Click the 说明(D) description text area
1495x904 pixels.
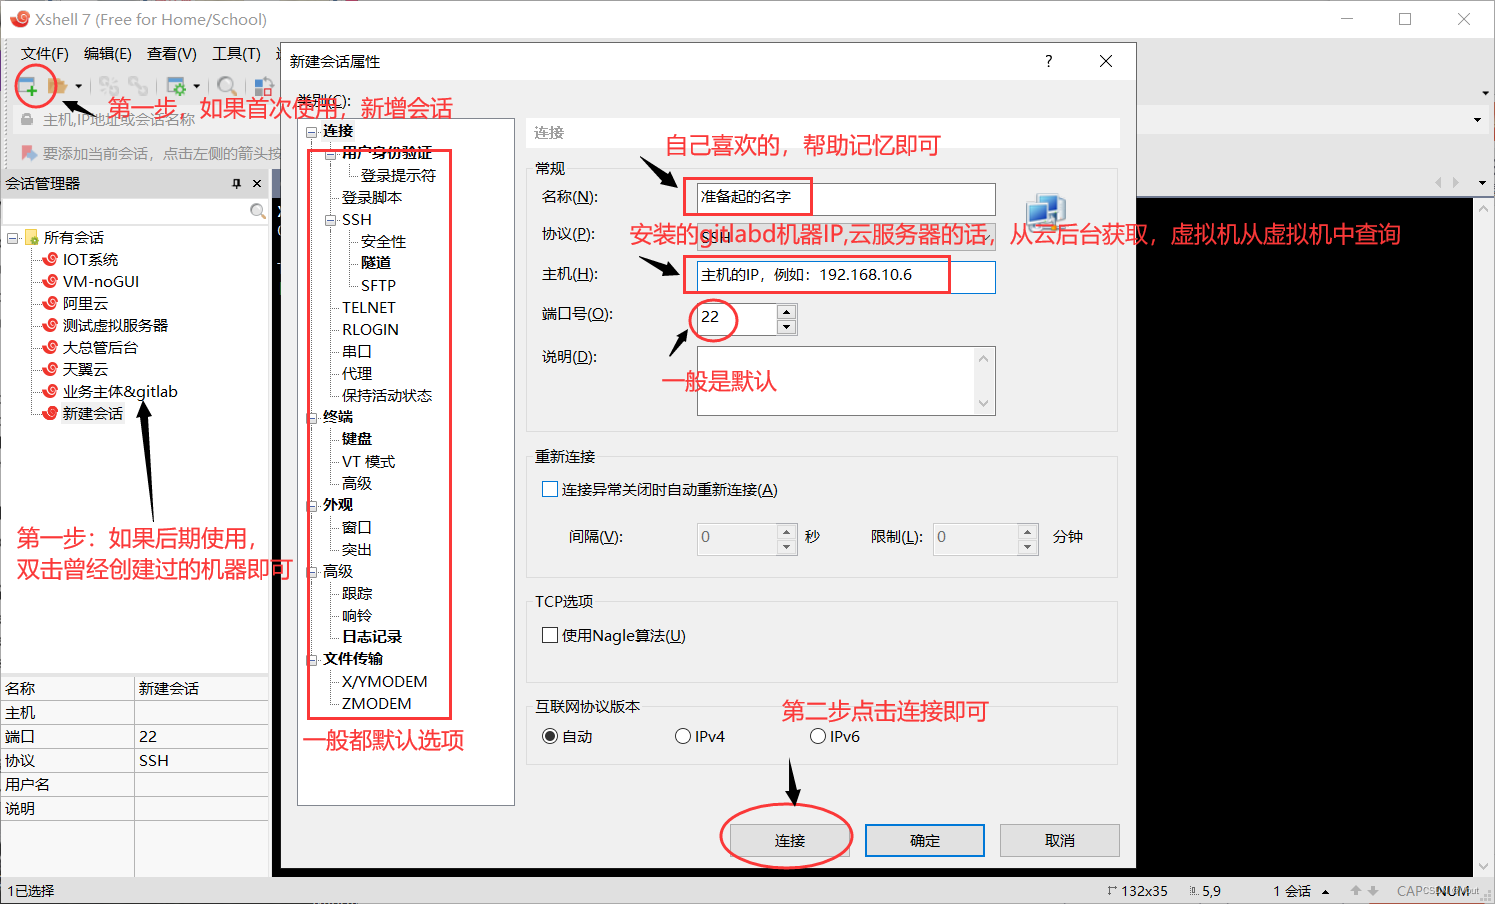846,380
